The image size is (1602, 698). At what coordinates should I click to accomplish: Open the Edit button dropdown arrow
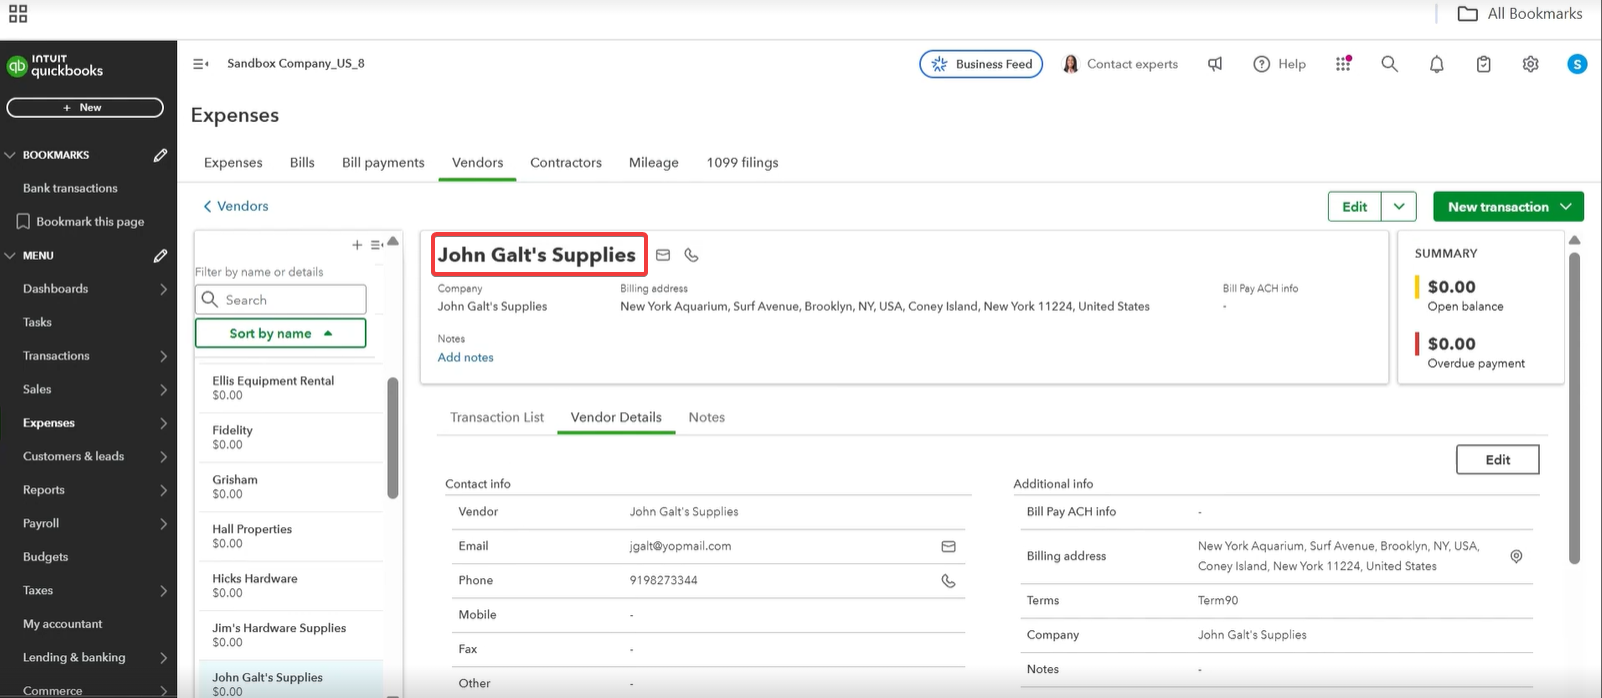[x=1399, y=207]
